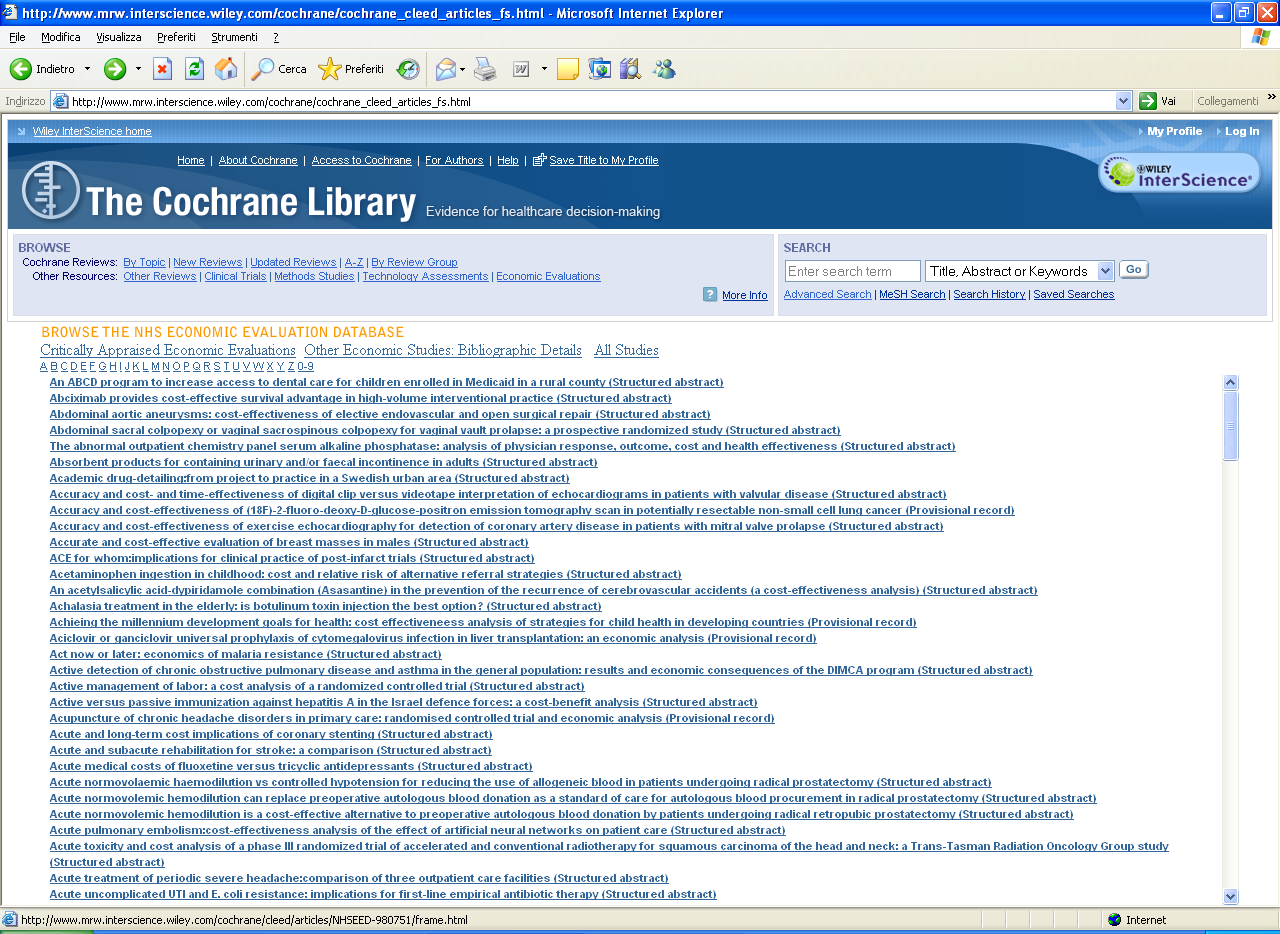Open By Review Group link
The image size is (1280, 934).
414,263
